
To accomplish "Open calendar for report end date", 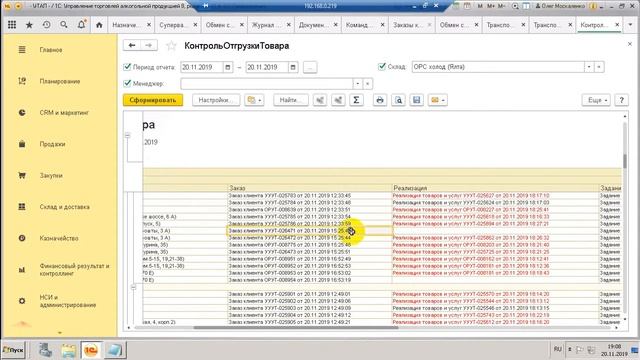I will (x=293, y=67).
